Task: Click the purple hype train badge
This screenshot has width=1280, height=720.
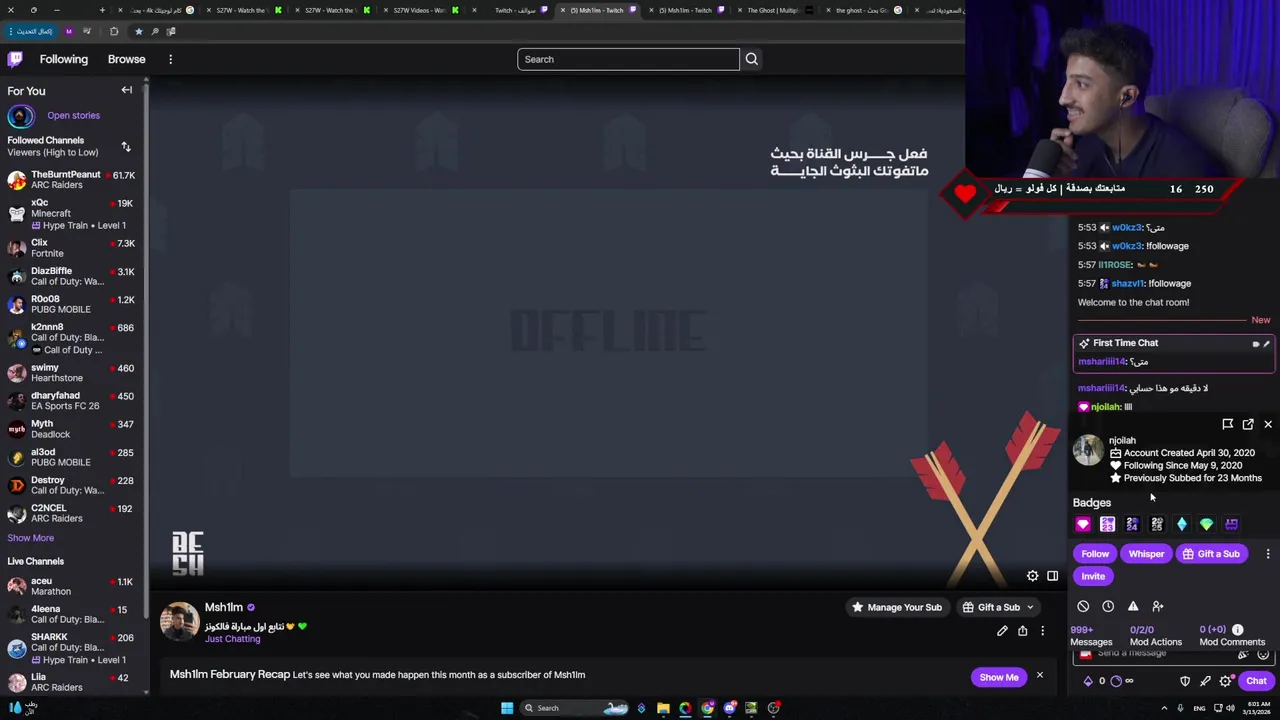Action: 1231,524
